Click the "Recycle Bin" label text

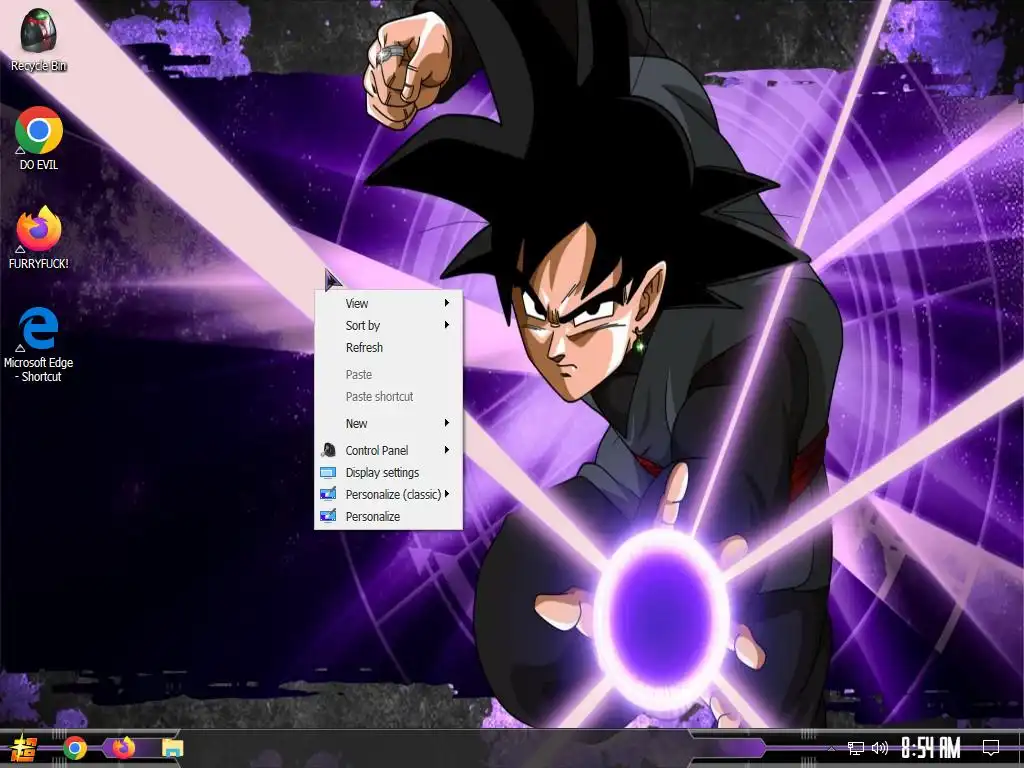(39, 65)
